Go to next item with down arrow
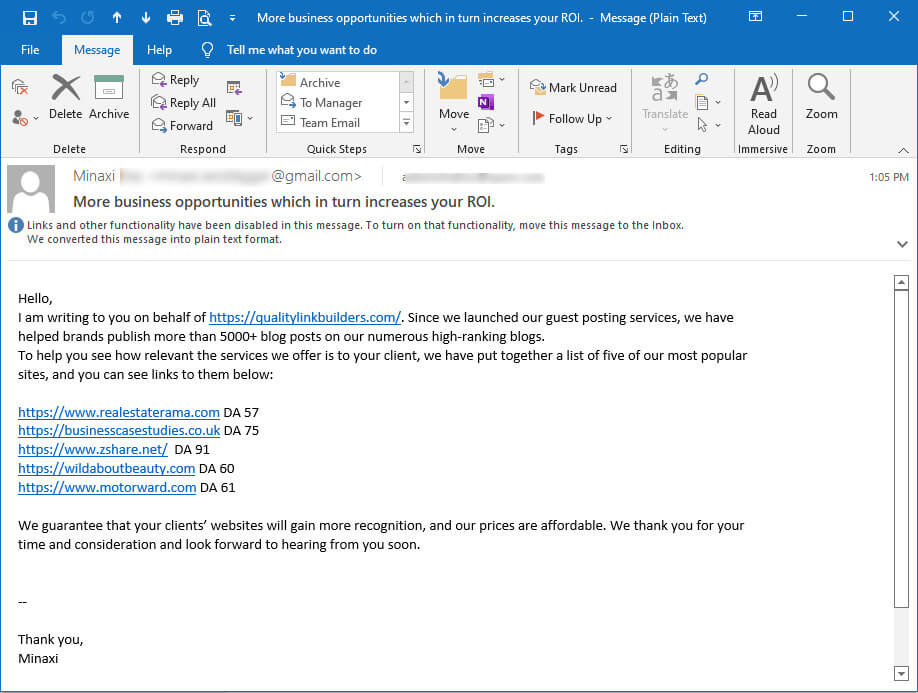918x693 pixels. point(146,18)
